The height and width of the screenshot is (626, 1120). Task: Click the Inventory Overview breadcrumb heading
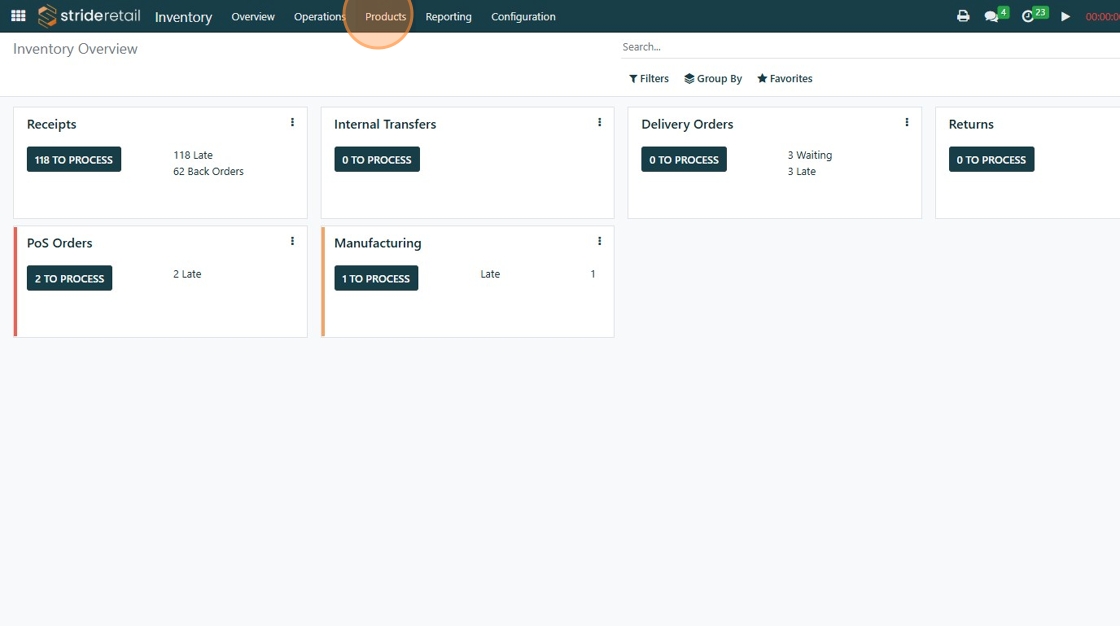pos(75,49)
